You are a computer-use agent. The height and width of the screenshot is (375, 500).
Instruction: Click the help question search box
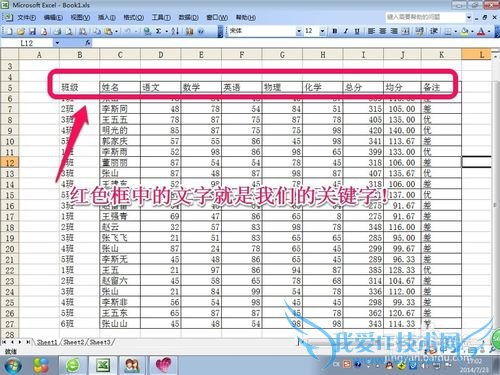coord(425,17)
